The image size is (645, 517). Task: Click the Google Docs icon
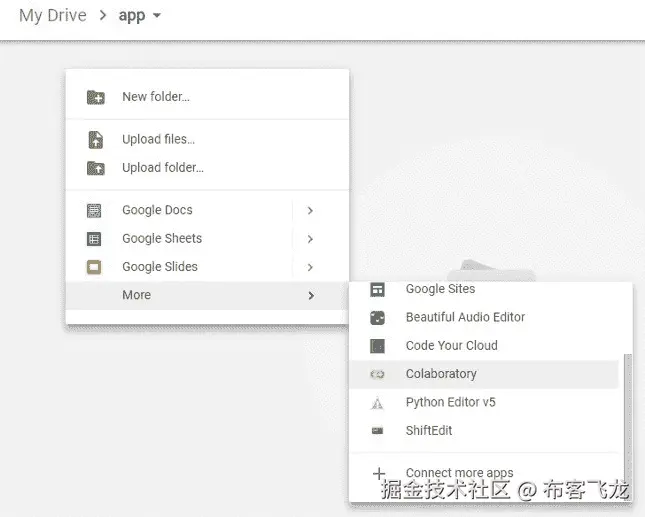click(94, 211)
